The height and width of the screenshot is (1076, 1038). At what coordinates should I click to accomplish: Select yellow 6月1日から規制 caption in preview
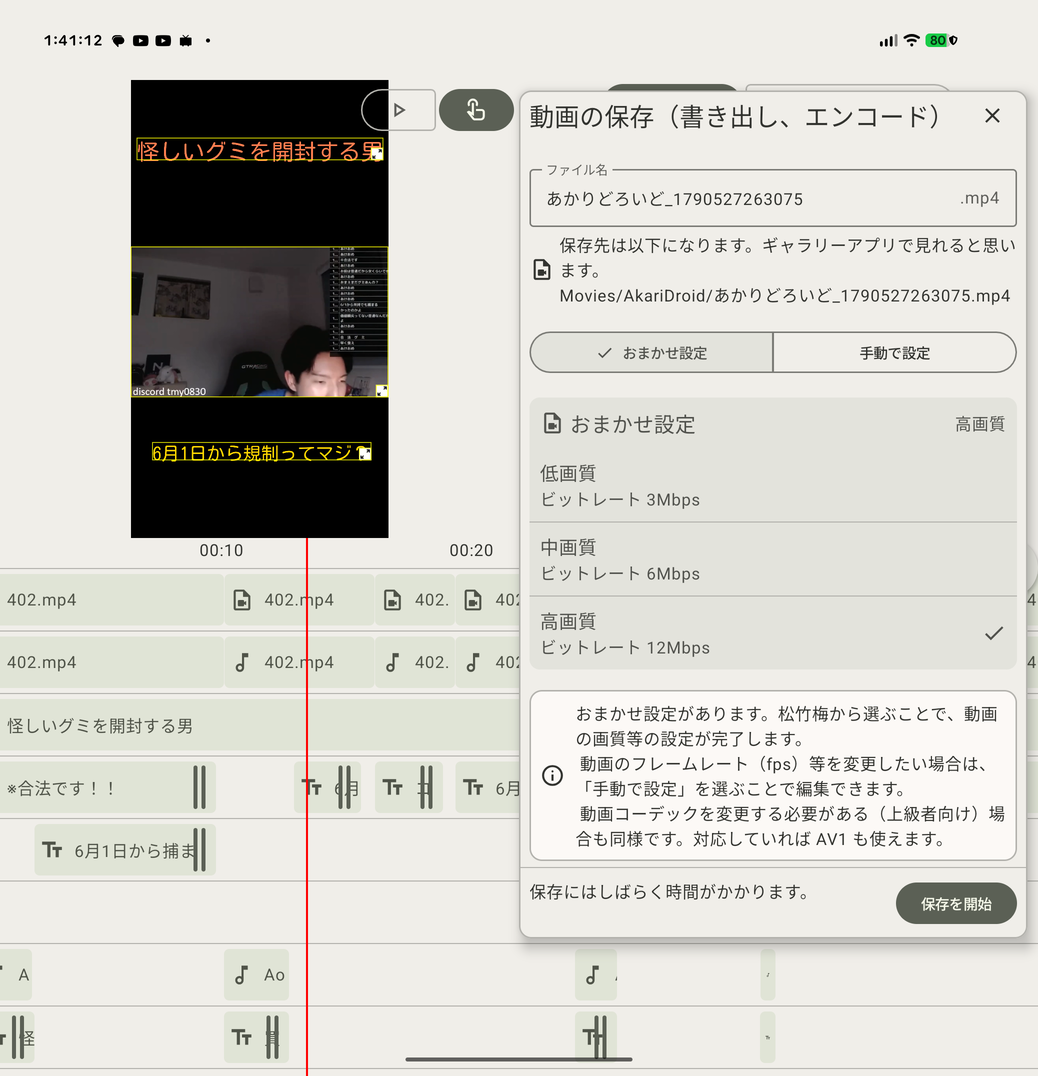pos(261,452)
